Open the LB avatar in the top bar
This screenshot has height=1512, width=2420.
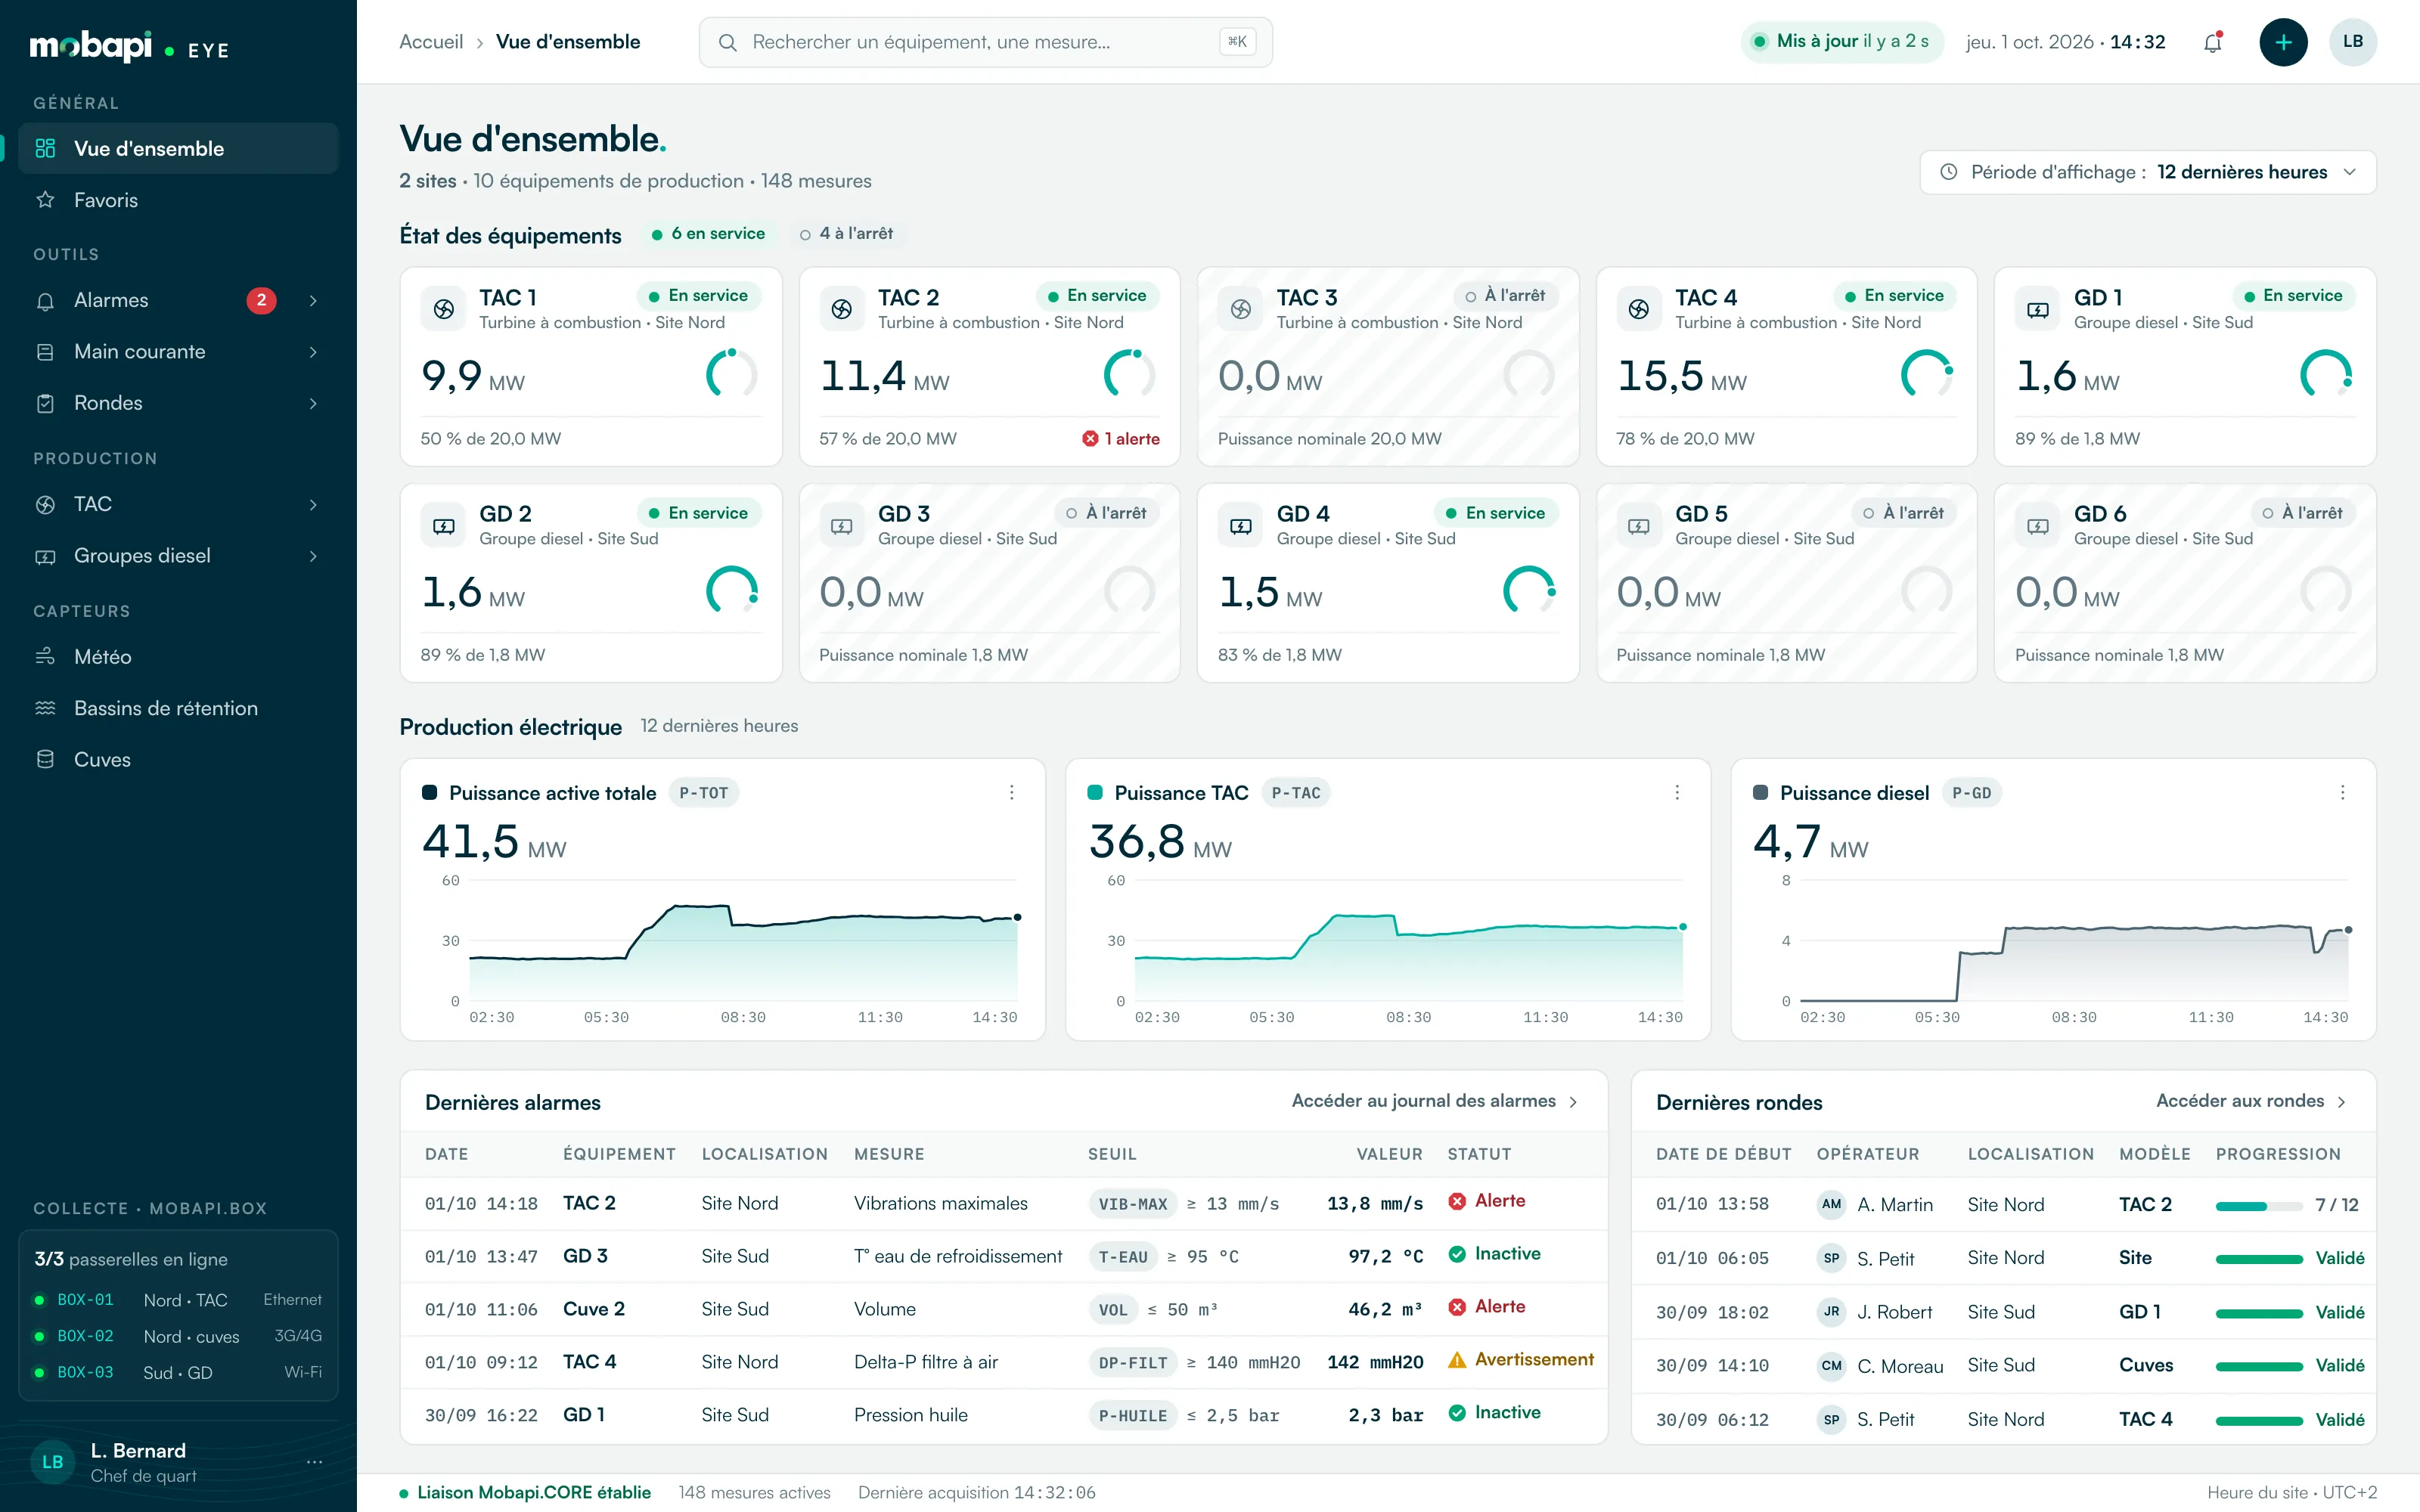pos(2353,42)
